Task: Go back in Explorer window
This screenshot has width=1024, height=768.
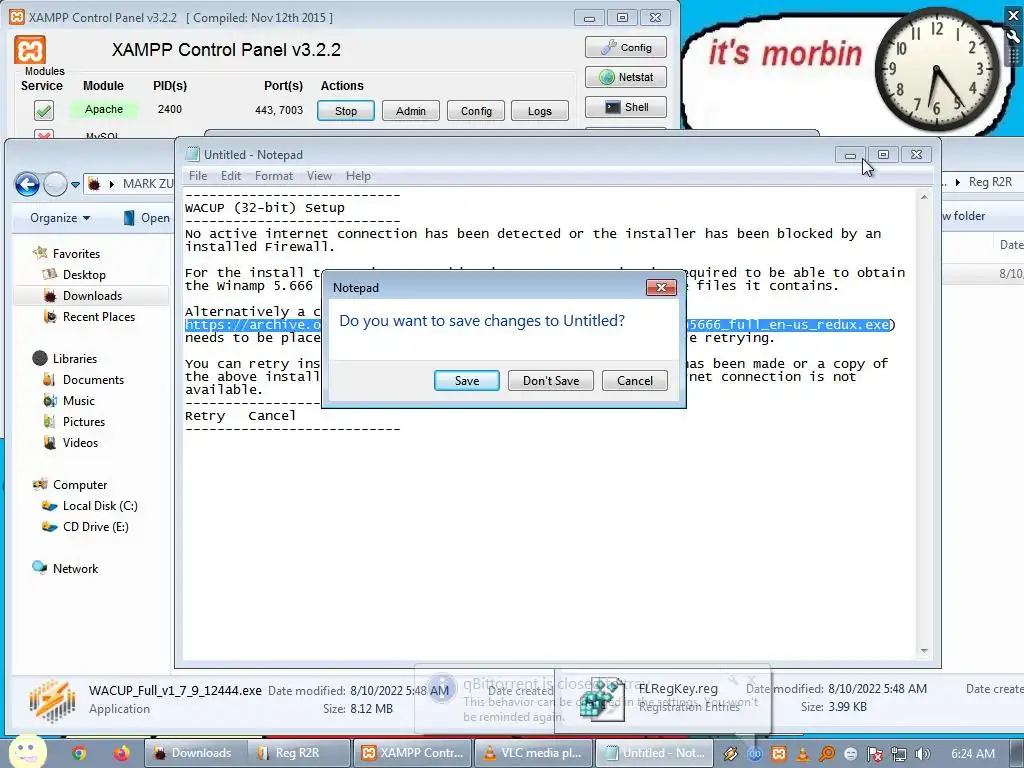Action: [x=27, y=185]
